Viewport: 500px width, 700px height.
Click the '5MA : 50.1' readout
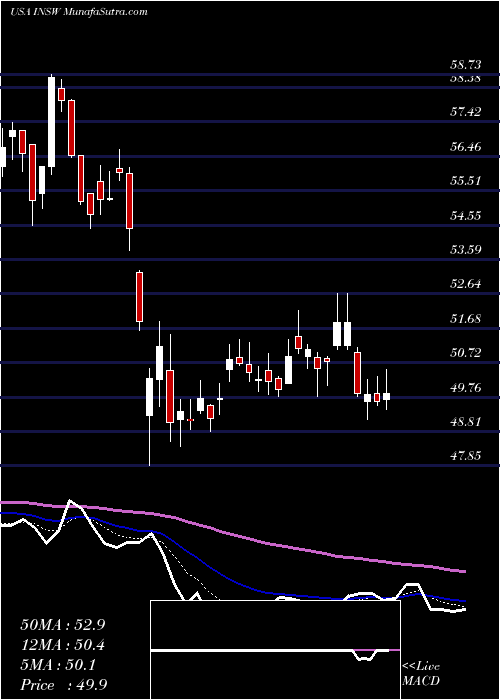click(57, 665)
